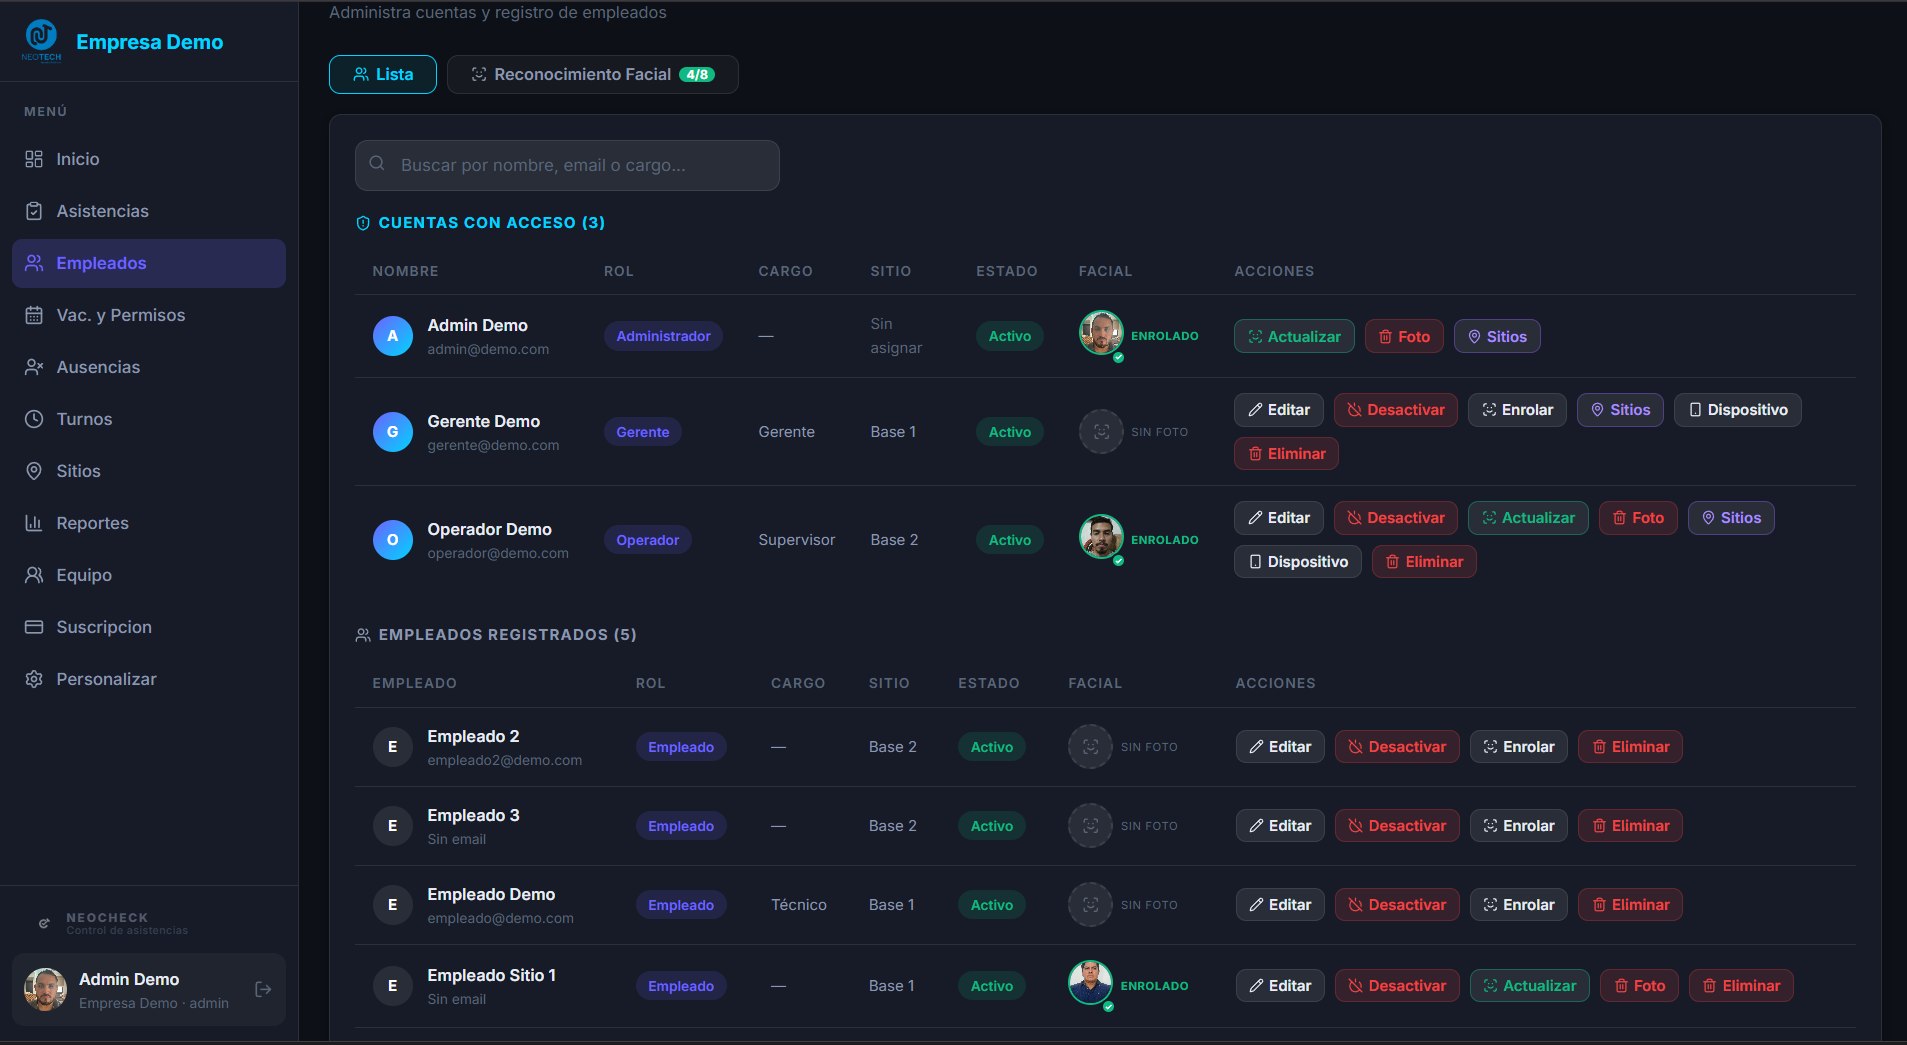Edit the Empleado Sitio 1 record

tap(1279, 986)
